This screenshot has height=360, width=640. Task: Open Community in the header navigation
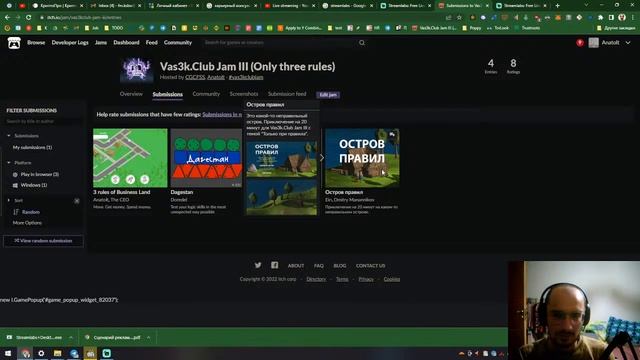(x=178, y=42)
